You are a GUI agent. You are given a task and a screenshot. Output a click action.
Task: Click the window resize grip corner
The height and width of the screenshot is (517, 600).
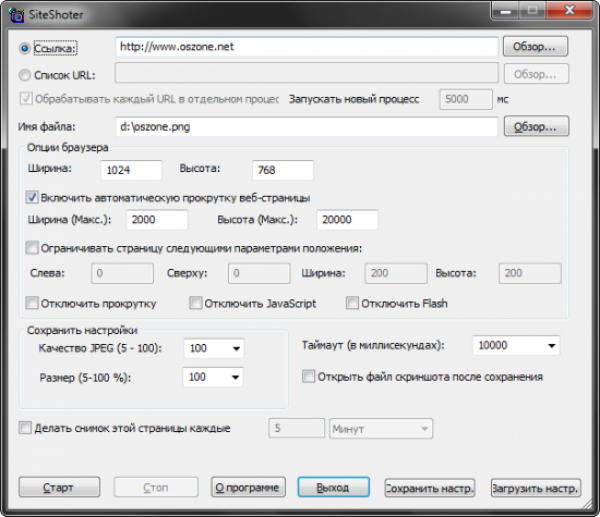click(585, 504)
